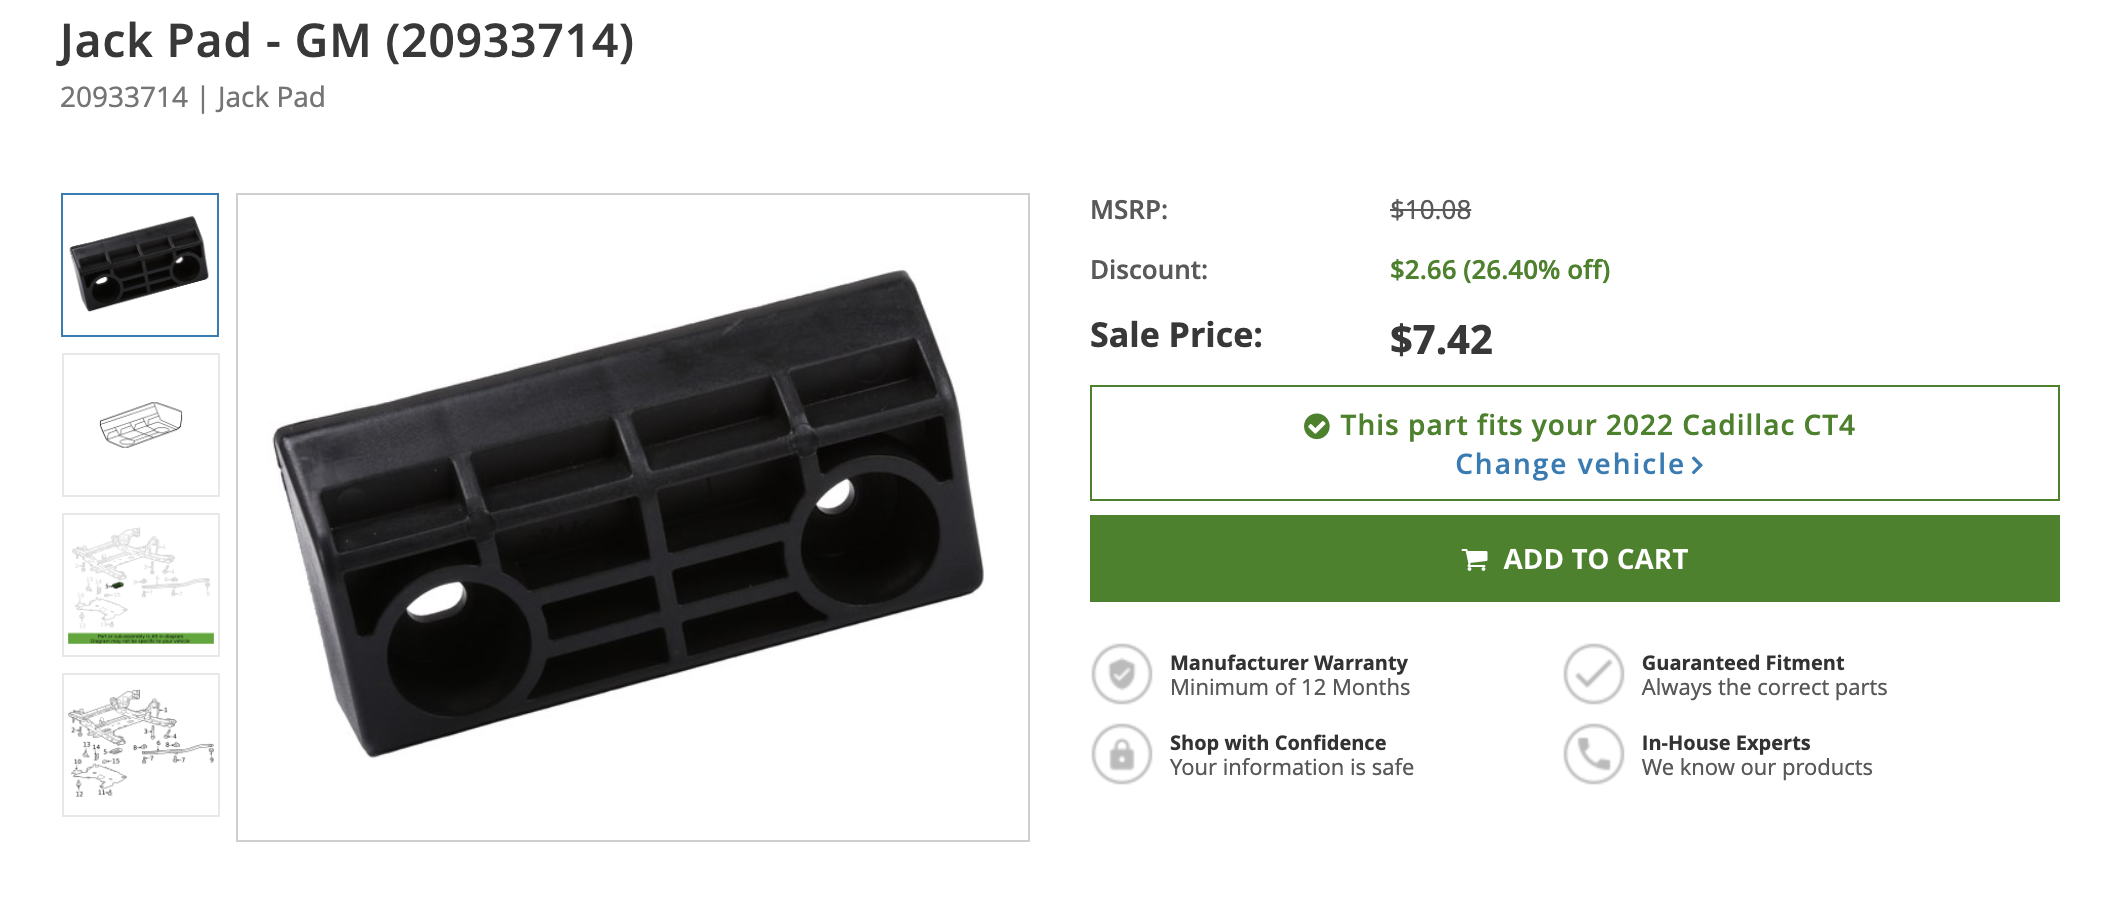Click the In-House Experts phone icon
2126x912 pixels.
(1593, 754)
